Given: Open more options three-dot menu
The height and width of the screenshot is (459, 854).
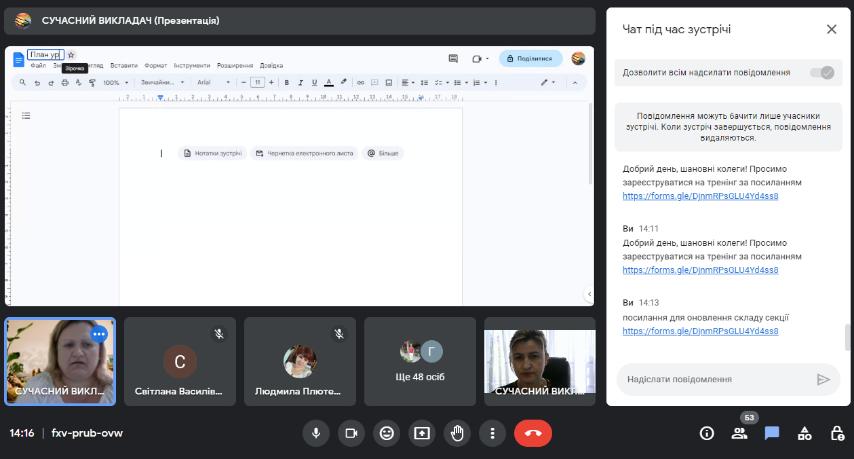Looking at the screenshot, I should pyautogui.click(x=492, y=433).
